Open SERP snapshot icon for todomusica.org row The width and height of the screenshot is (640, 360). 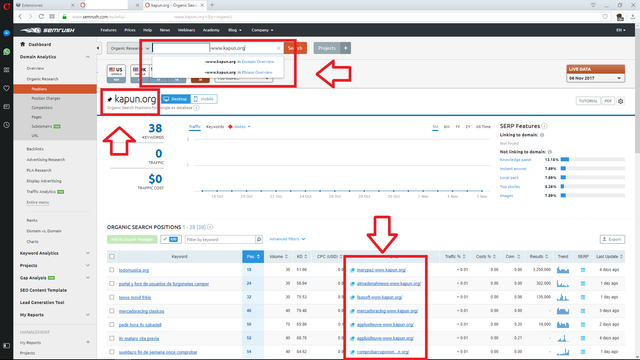coord(583,270)
